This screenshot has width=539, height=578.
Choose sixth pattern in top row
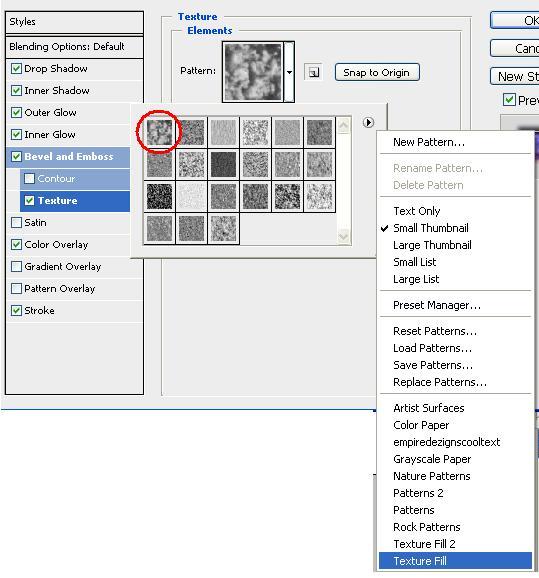[320, 132]
